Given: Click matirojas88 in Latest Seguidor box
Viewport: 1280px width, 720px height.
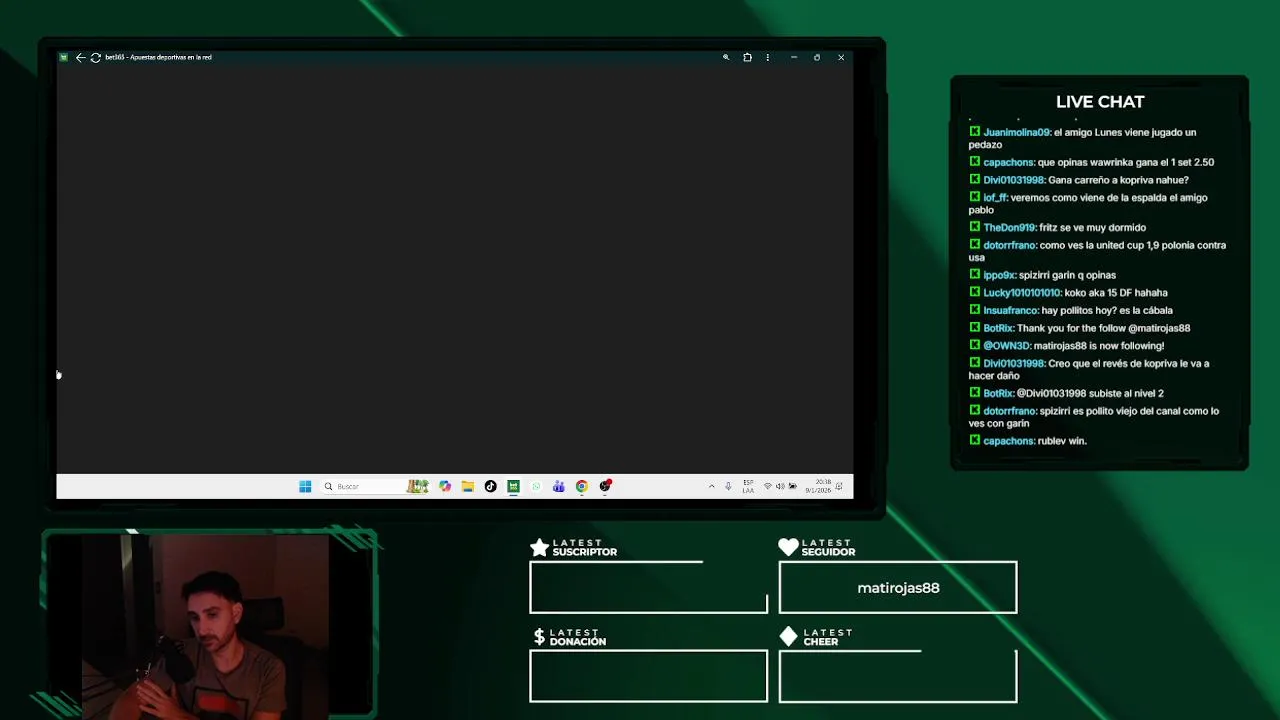Looking at the screenshot, I should tap(898, 588).
